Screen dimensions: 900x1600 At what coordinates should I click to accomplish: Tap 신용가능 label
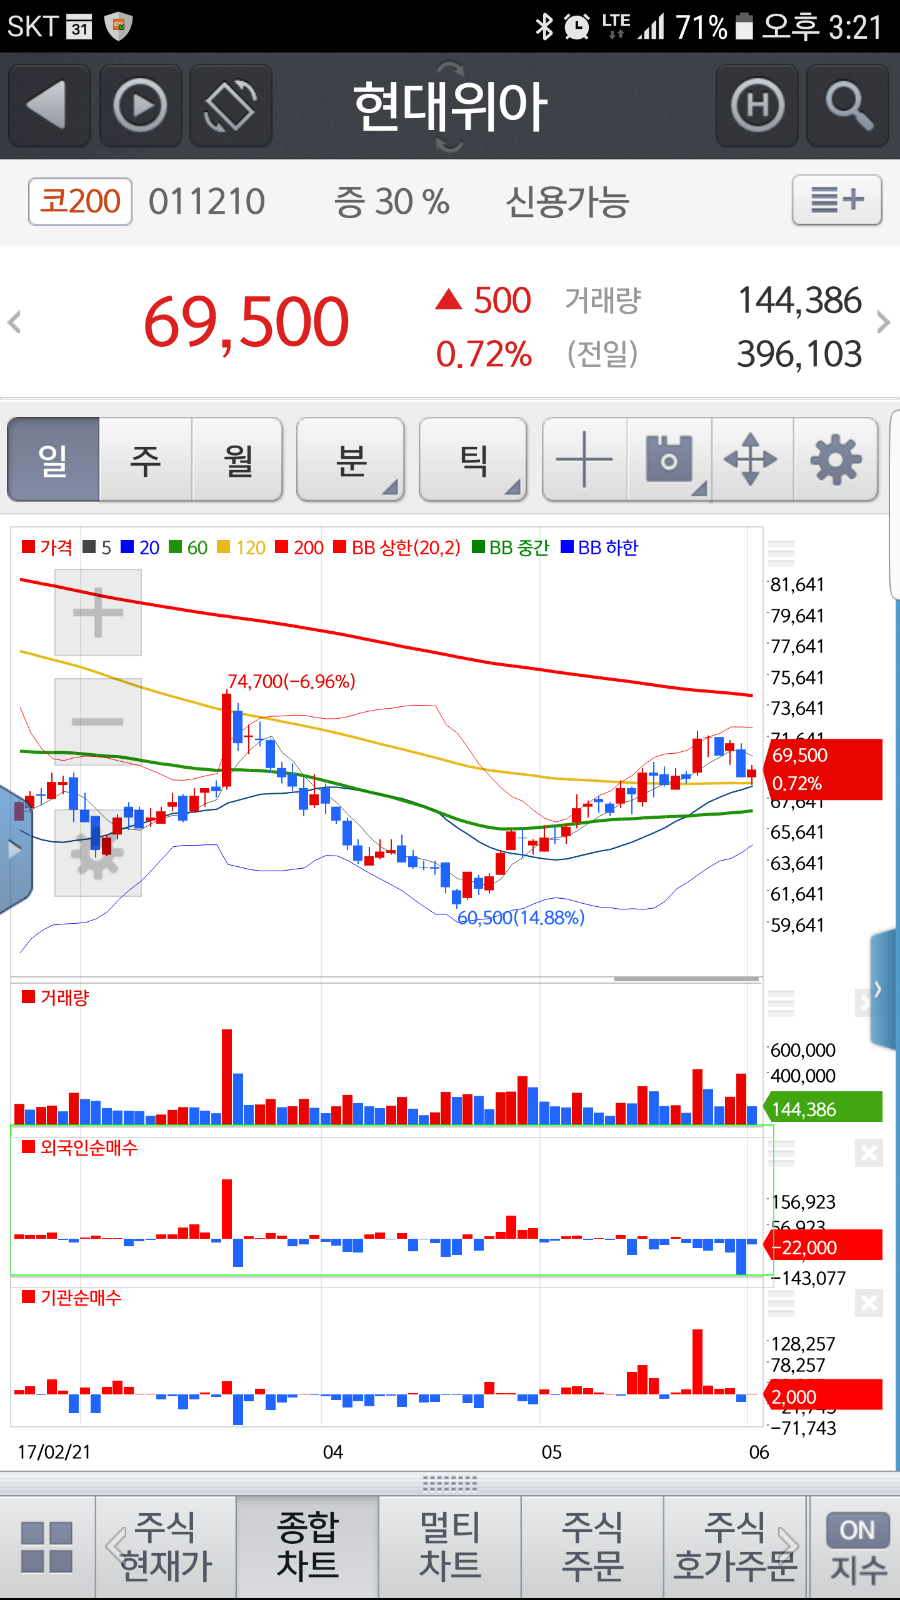[567, 202]
